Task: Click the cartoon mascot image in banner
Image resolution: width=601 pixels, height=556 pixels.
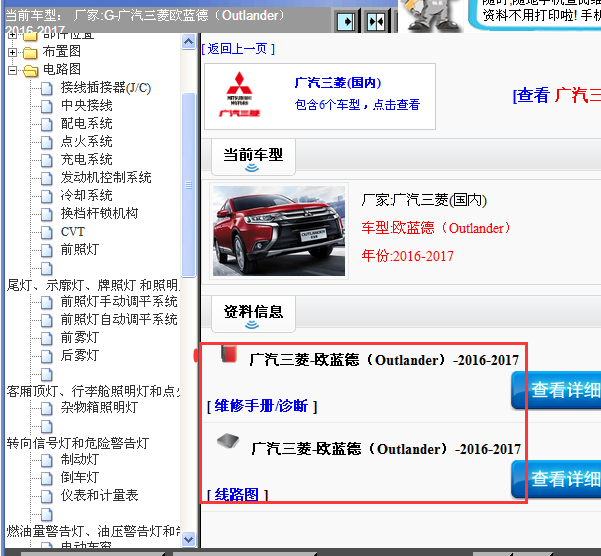Action: (x=431, y=15)
